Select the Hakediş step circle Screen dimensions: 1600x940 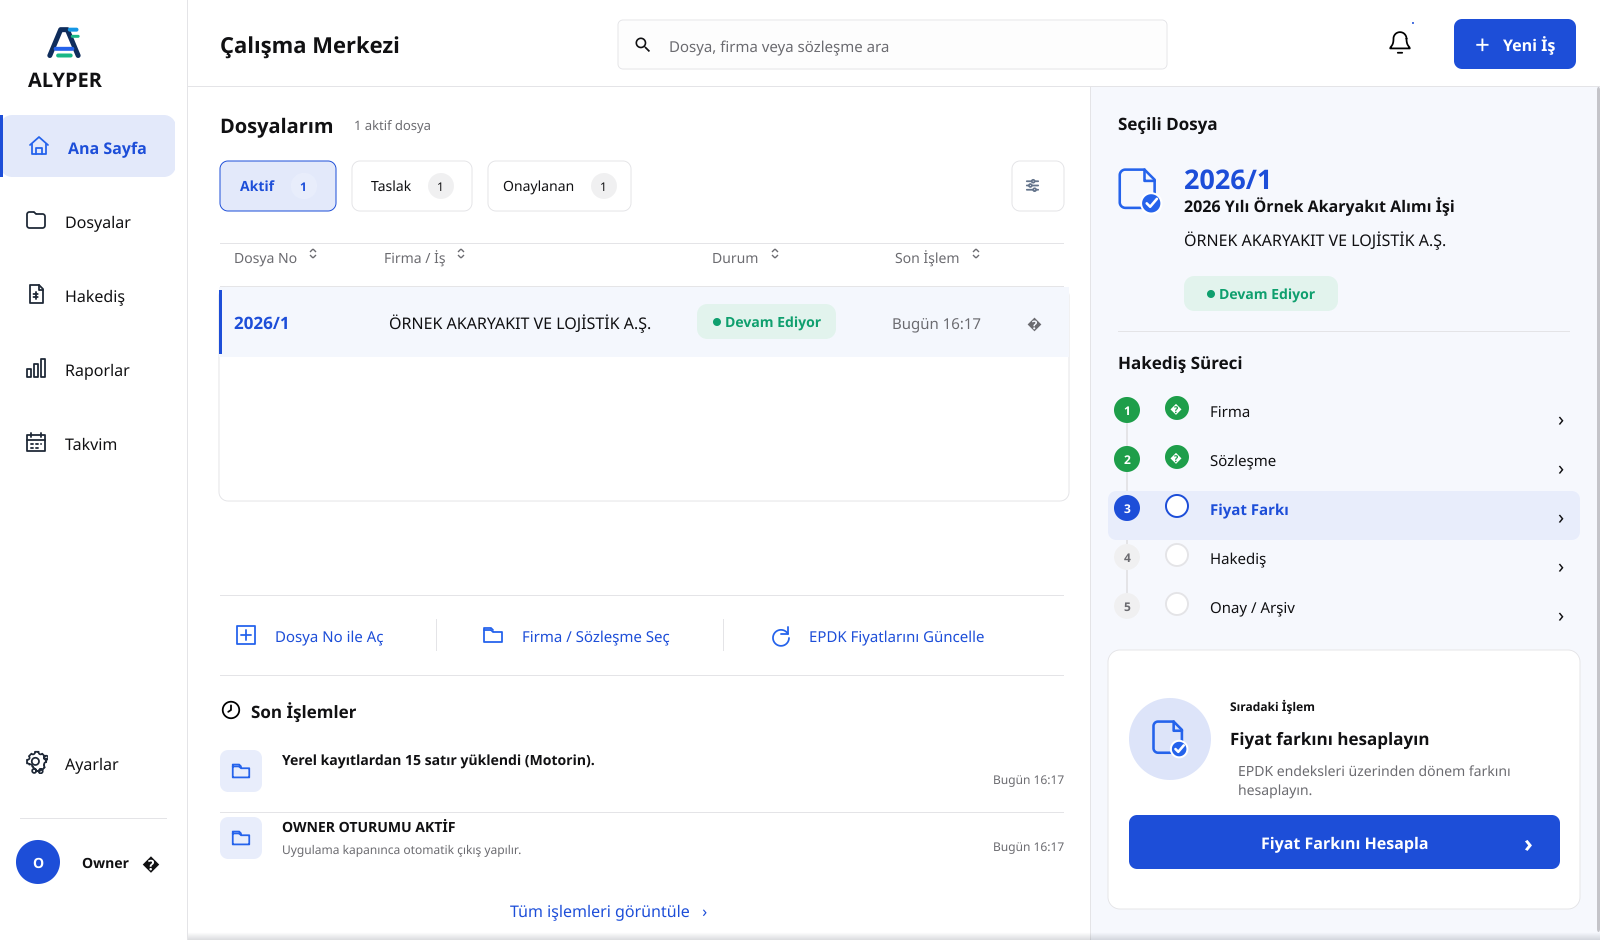(x=1177, y=556)
